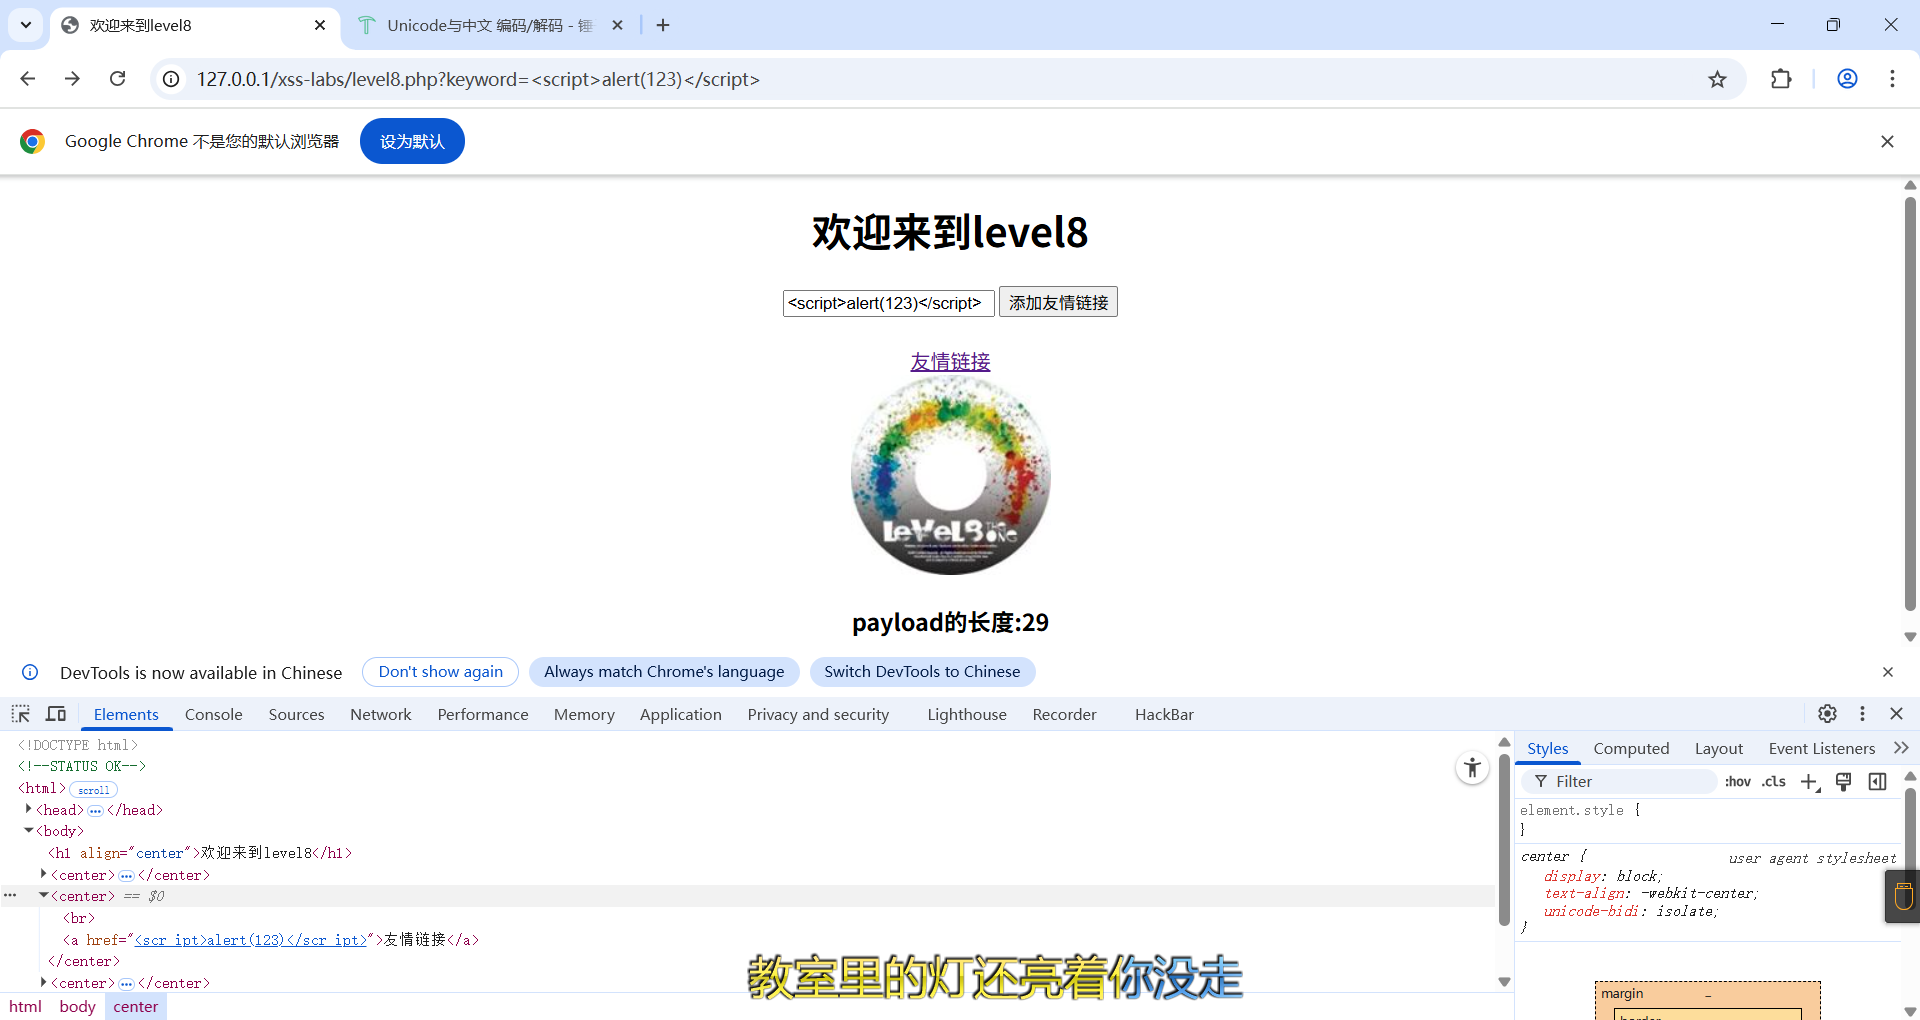Screen dimensions: 1920x1020
Task: Toggle rendering emulations paintbrush icon
Action: 1843,782
